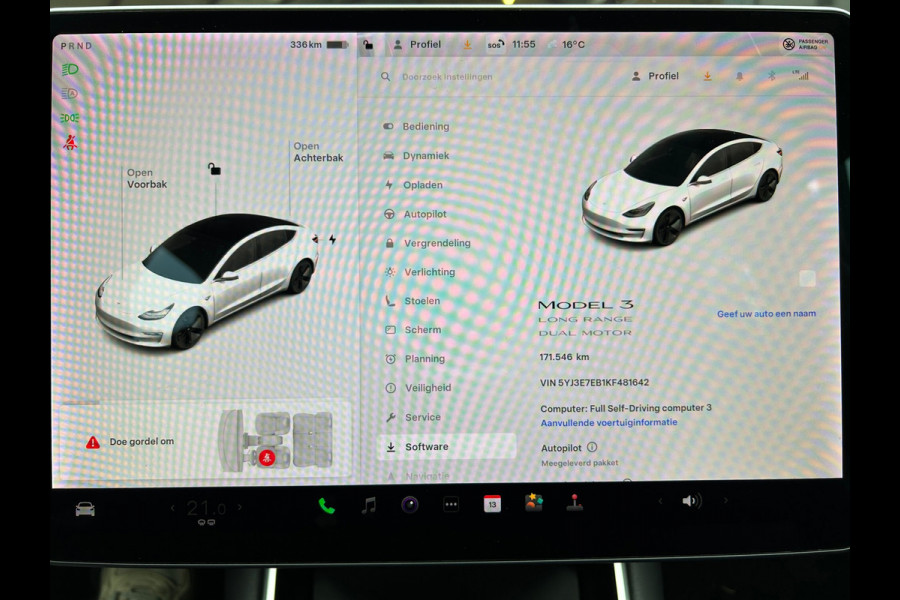The image size is (900, 600).
Task: Open the toybox app icon
Action: [x=534, y=503]
